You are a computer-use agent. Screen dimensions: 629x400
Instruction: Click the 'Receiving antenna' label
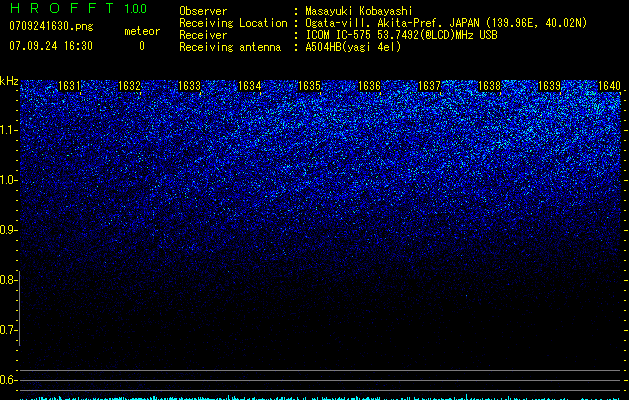(230, 47)
